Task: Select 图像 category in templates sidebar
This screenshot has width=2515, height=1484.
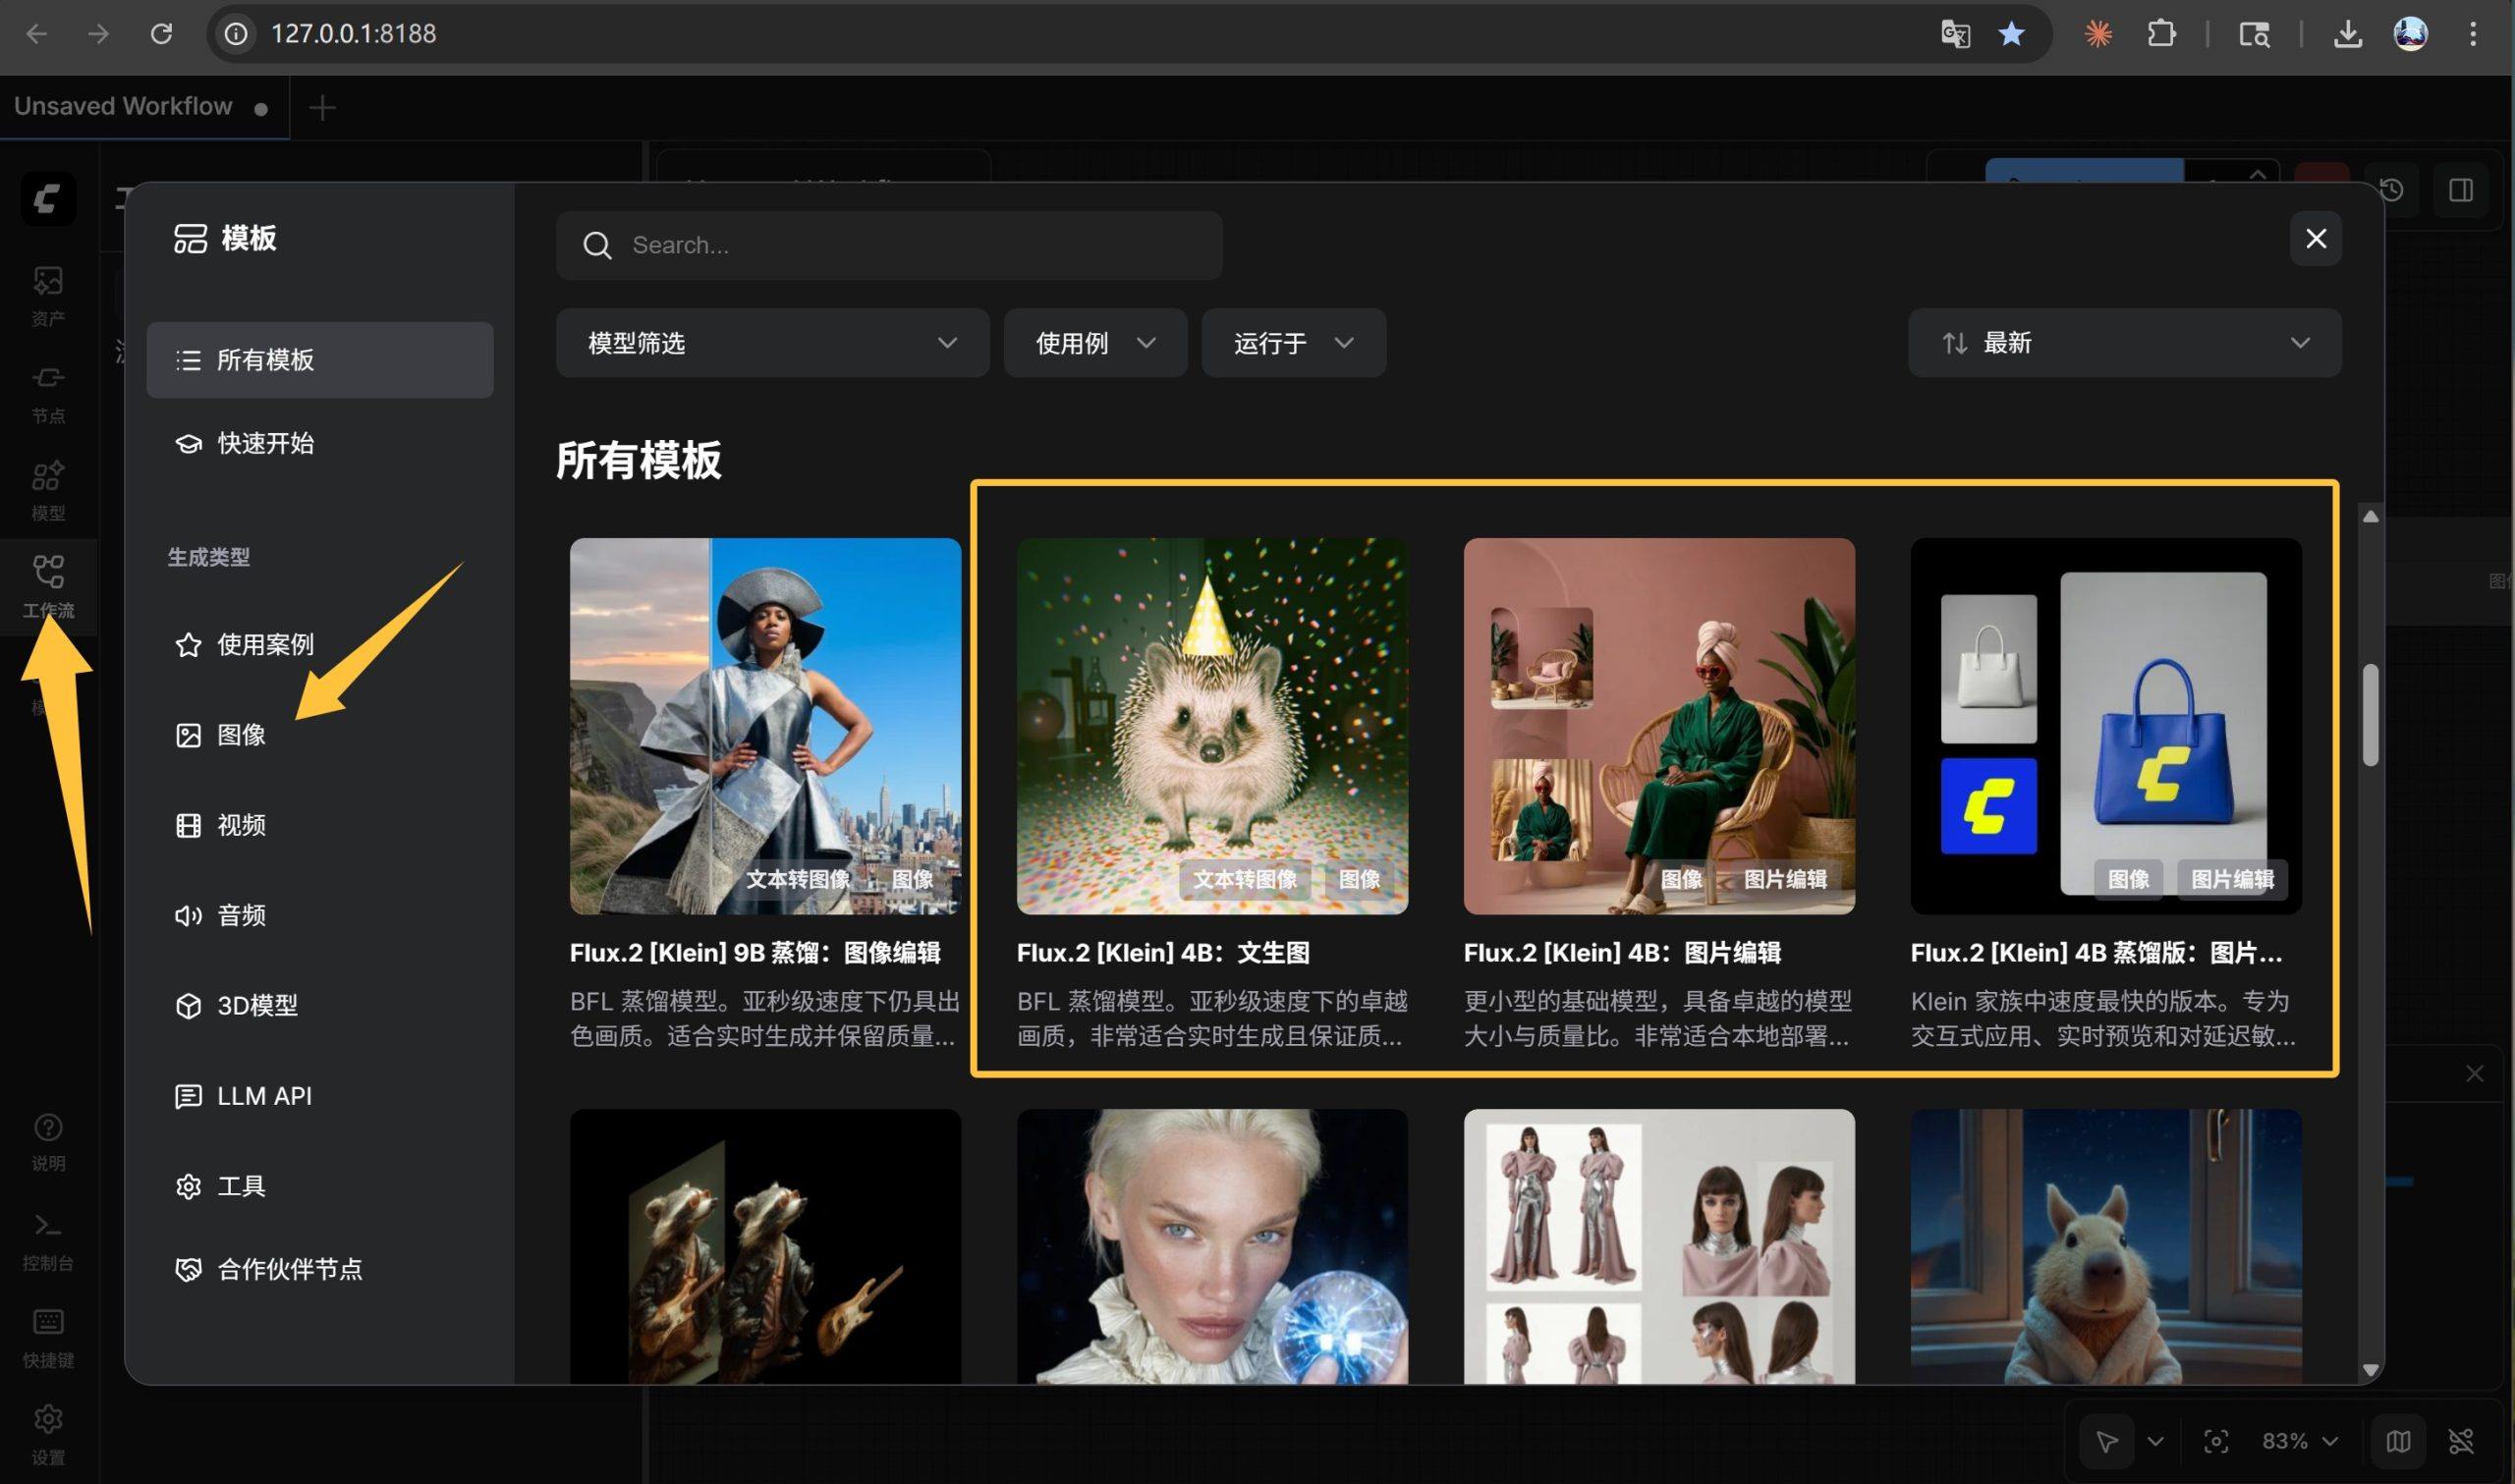Action: (241, 735)
